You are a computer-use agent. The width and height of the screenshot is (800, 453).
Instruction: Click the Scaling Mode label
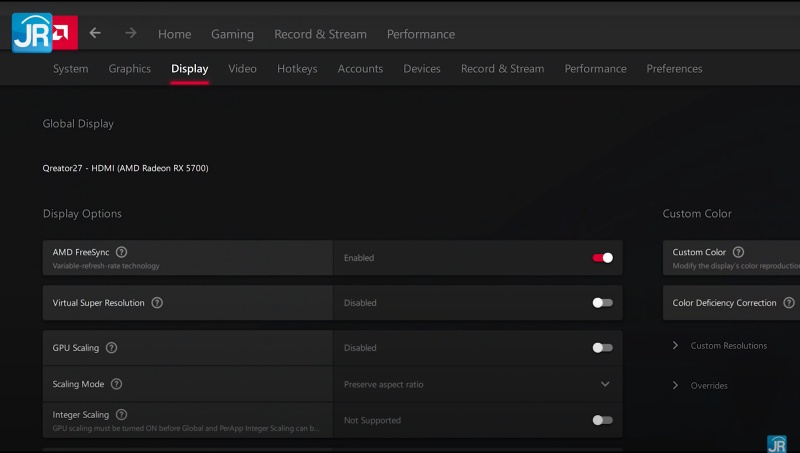pos(78,384)
